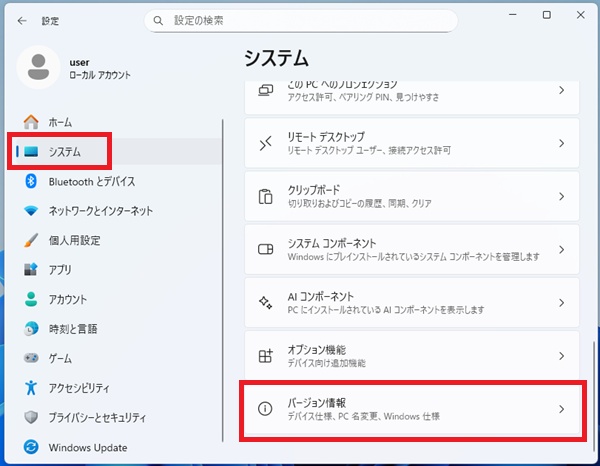
Task: Open the user account avatar
Action: [38, 67]
